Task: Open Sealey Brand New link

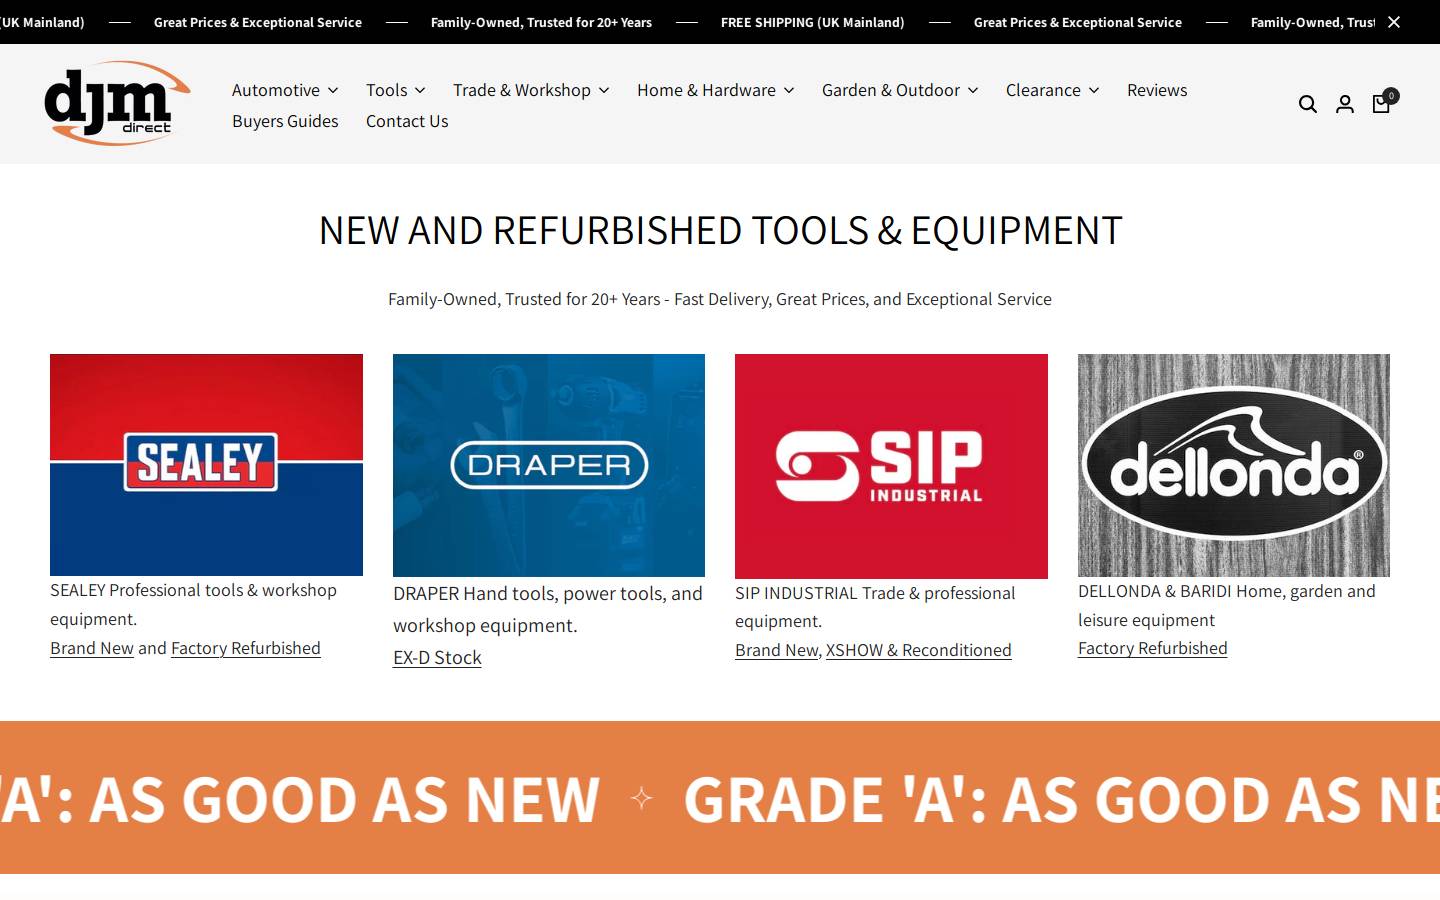Action: pyautogui.click(x=92, y=648)
